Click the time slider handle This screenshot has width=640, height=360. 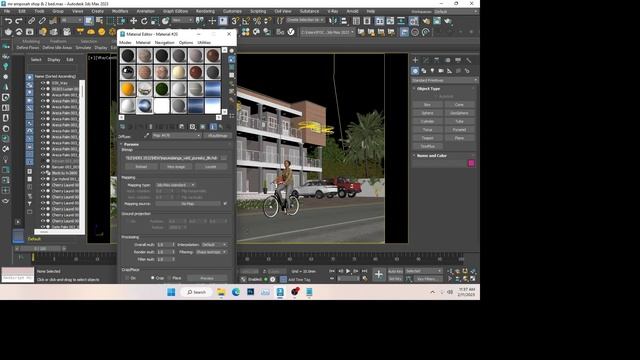[40, 248]
